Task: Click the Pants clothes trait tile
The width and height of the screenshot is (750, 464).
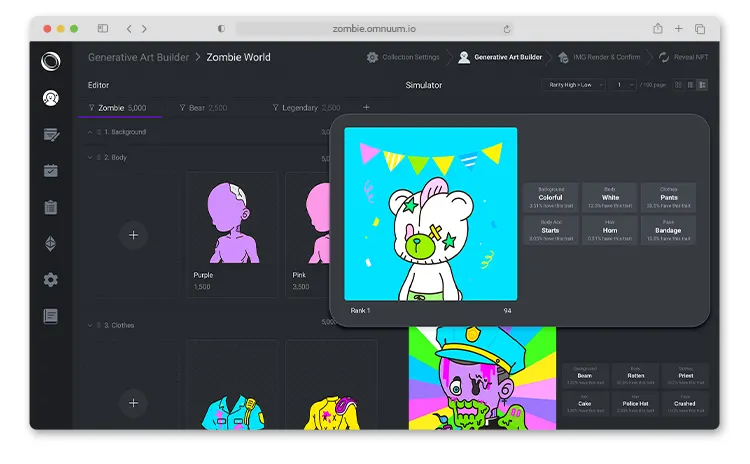Action: (x=668, y=197)
